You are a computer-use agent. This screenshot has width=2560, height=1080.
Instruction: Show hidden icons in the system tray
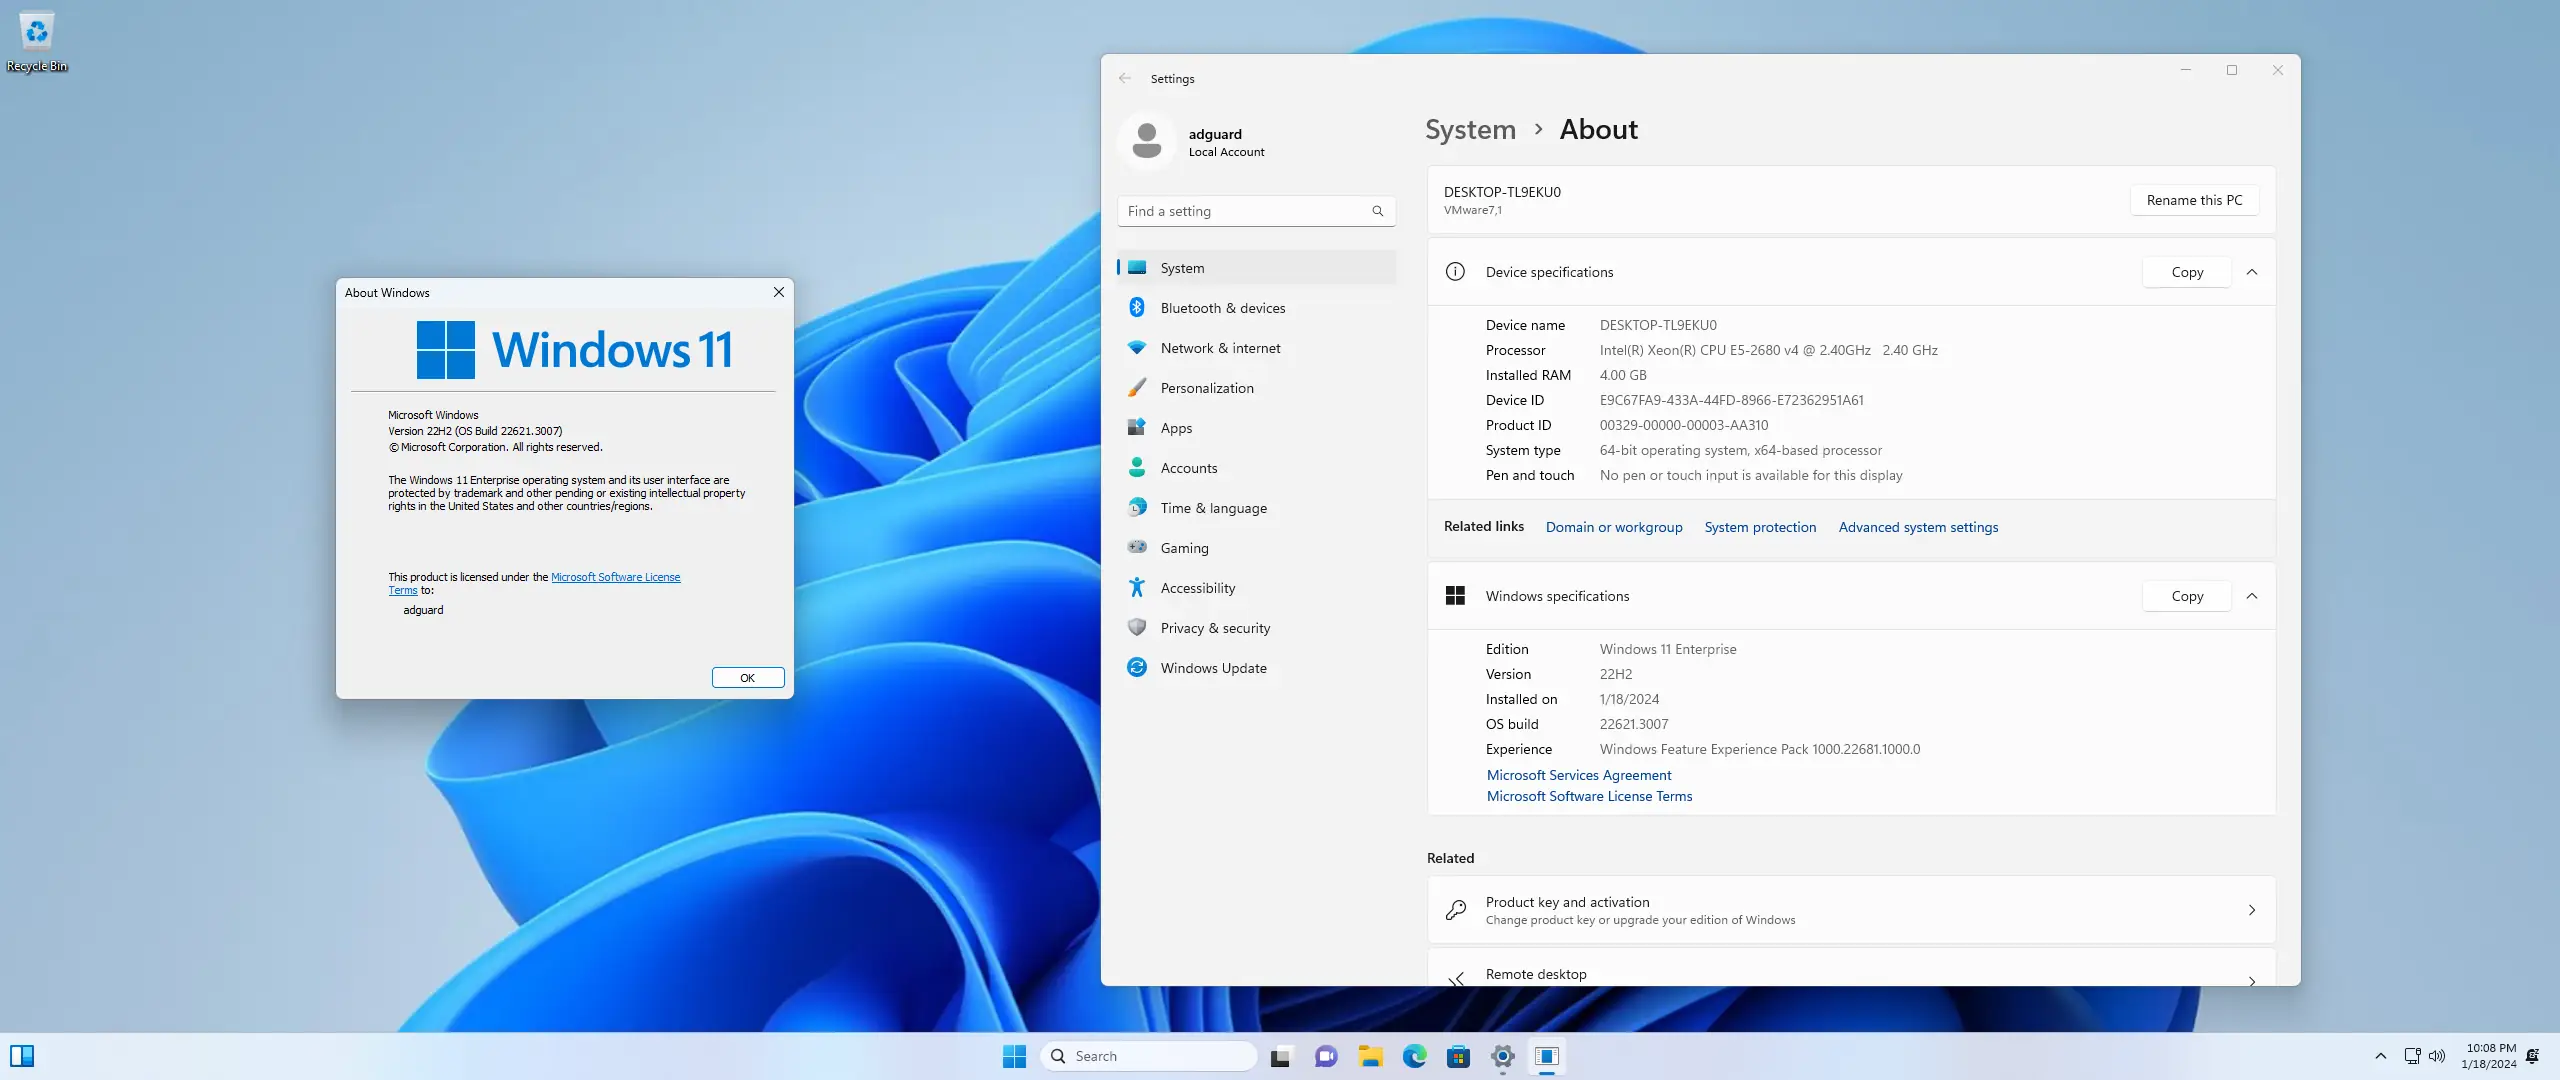point(2379,1055)
